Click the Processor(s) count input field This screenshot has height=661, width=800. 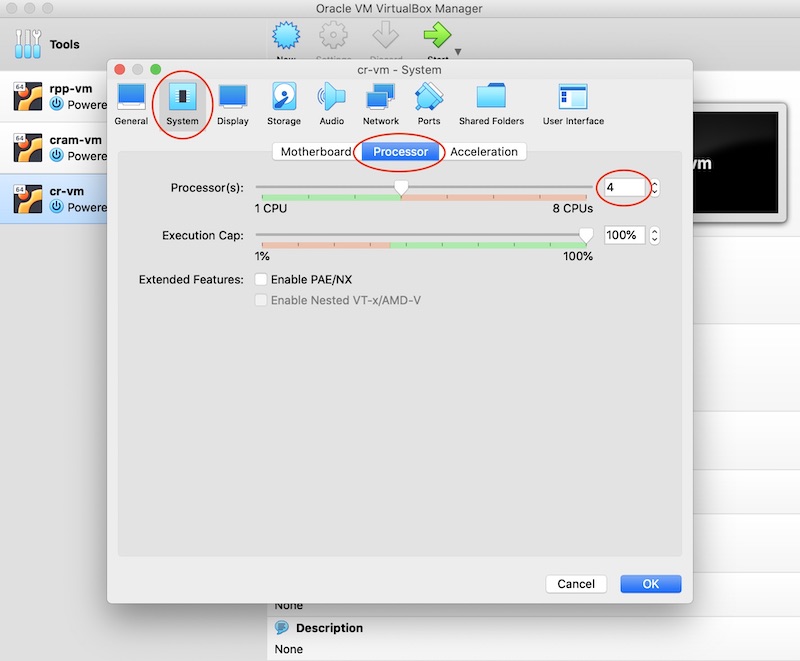tap(625, 187)
